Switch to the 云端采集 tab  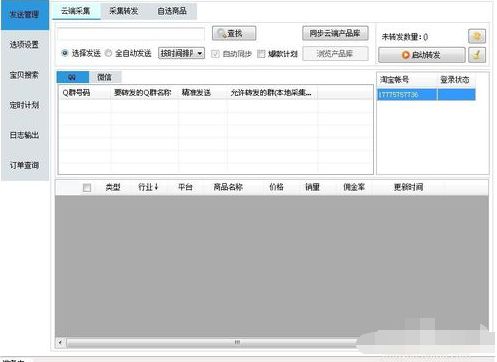pyautogui.click(x=76, y=11)
